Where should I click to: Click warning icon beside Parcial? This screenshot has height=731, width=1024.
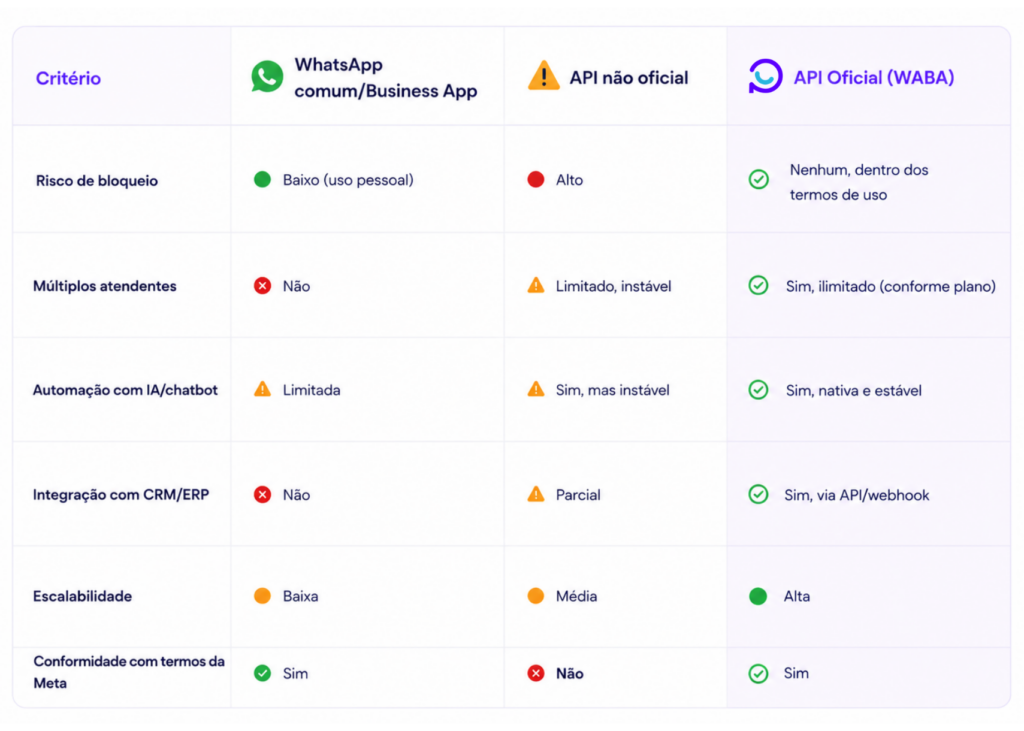click(x=536, y=494)
